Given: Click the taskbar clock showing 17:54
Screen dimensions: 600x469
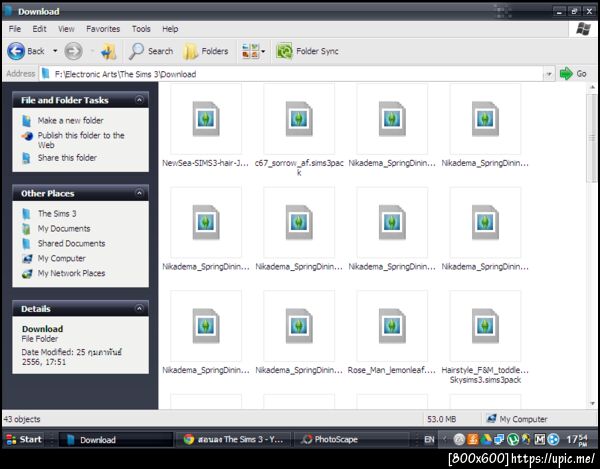Looking at the screenshot, I should tap(577, 440).
